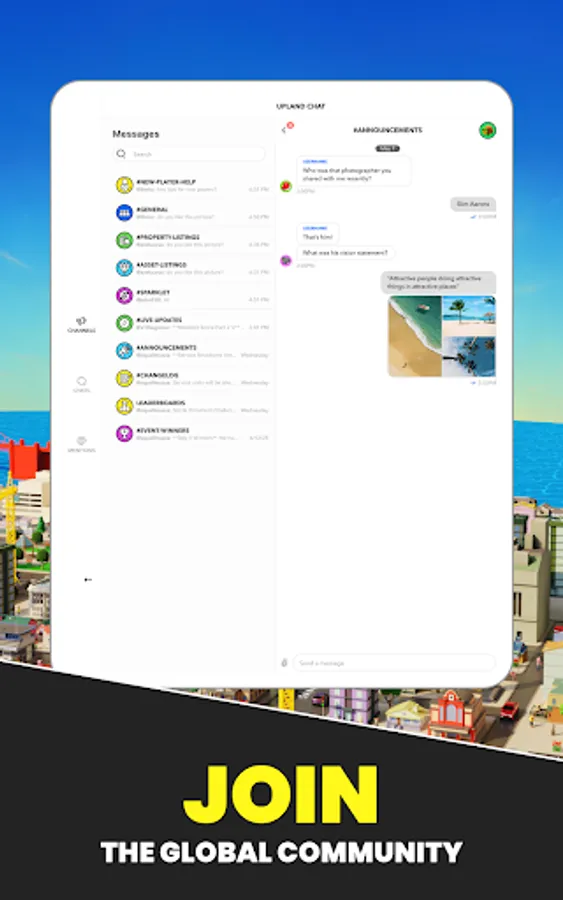Click the search magnifier icon
Image resolution: width=563 pixels, height=900 pixels.
[x=121, y=154]
